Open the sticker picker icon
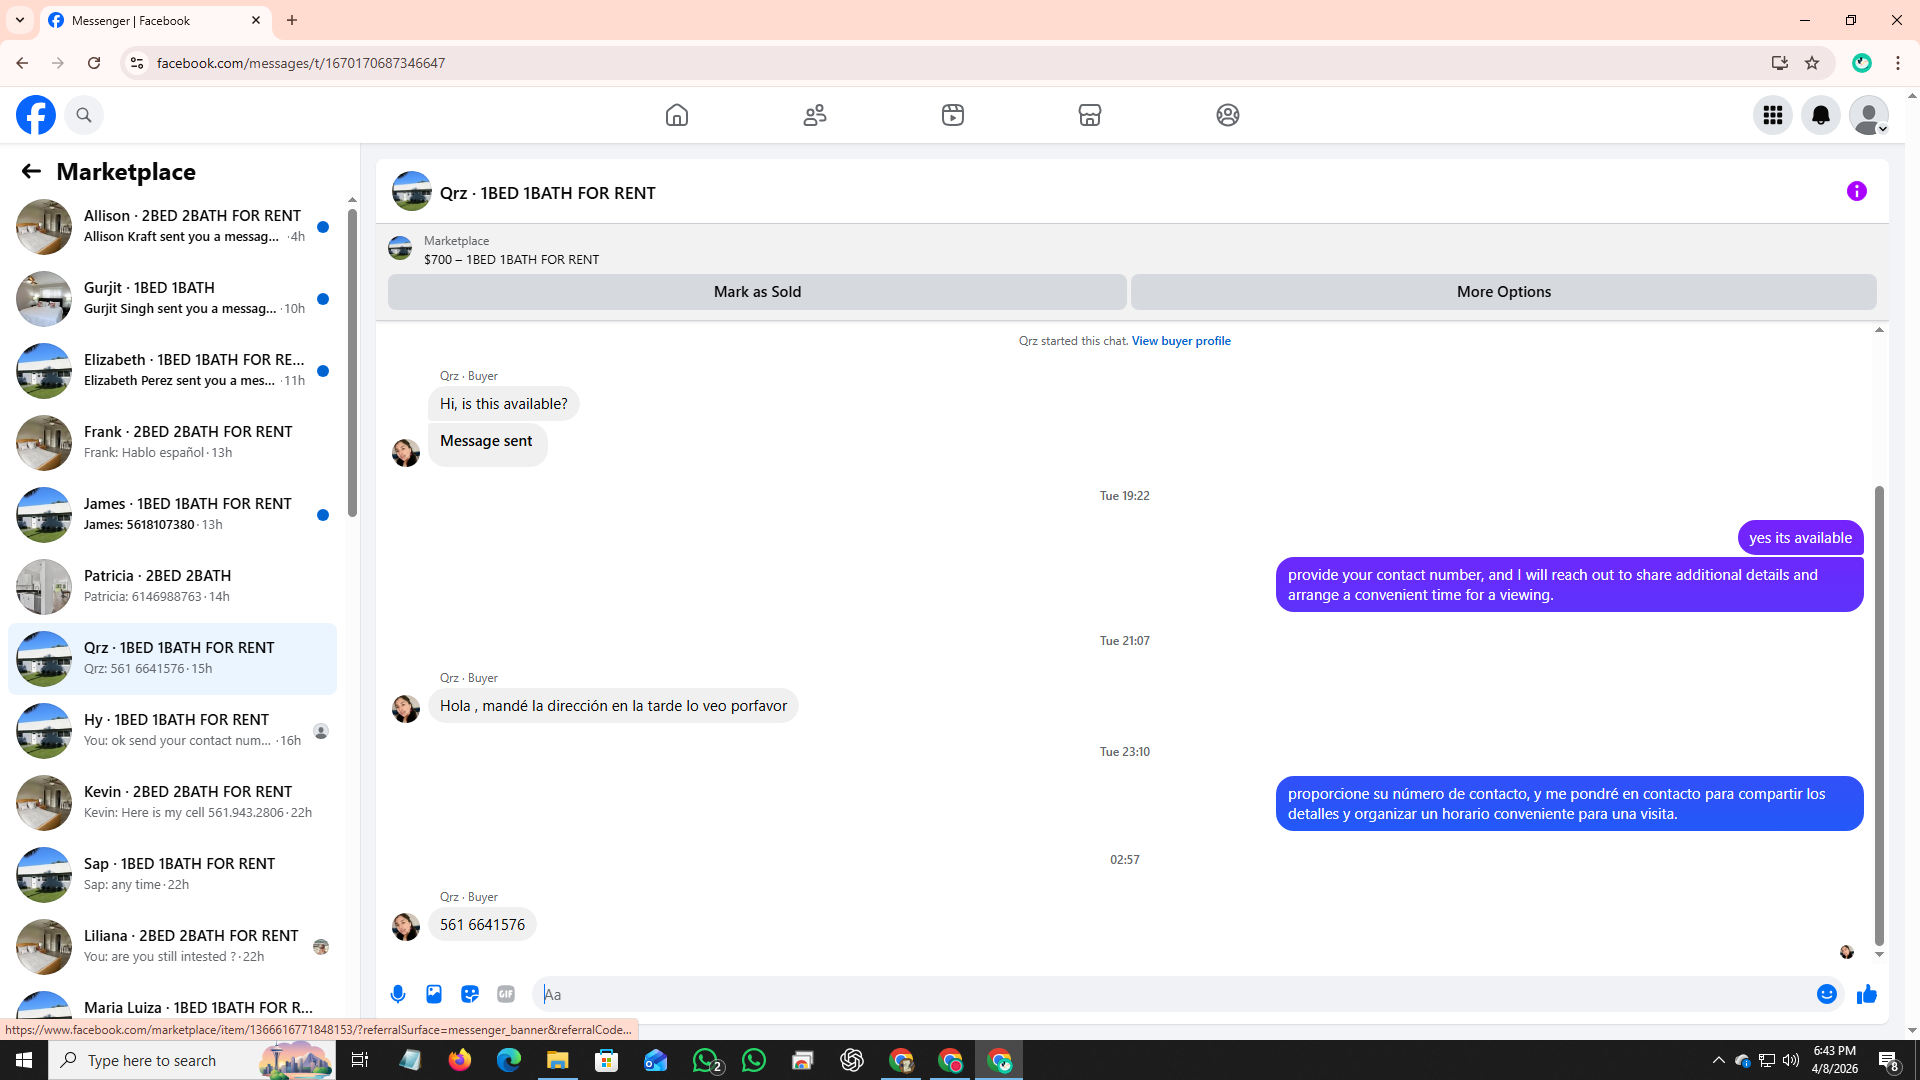Screen dimensions: 1920x1080 470,994
